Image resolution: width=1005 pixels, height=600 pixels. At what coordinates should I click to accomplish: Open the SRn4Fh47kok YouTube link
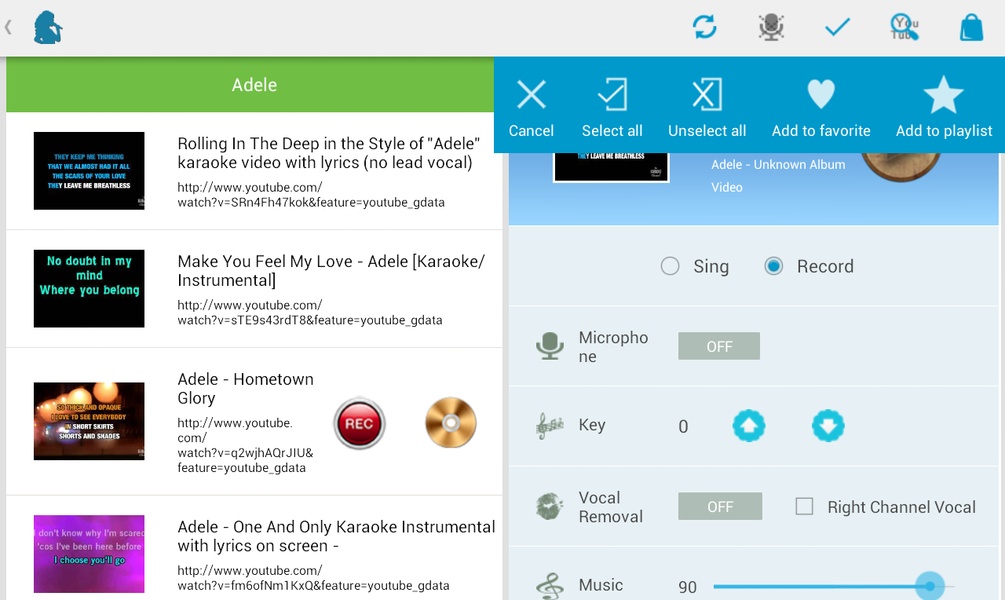click(x=311, y=195)
